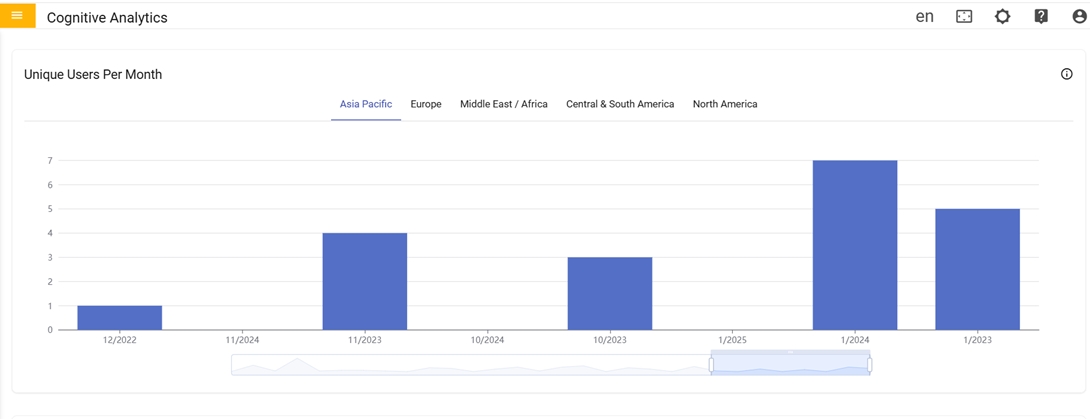Open the Middle East / Africa tab
The image size is (1090, 419).
click(504, 104)
